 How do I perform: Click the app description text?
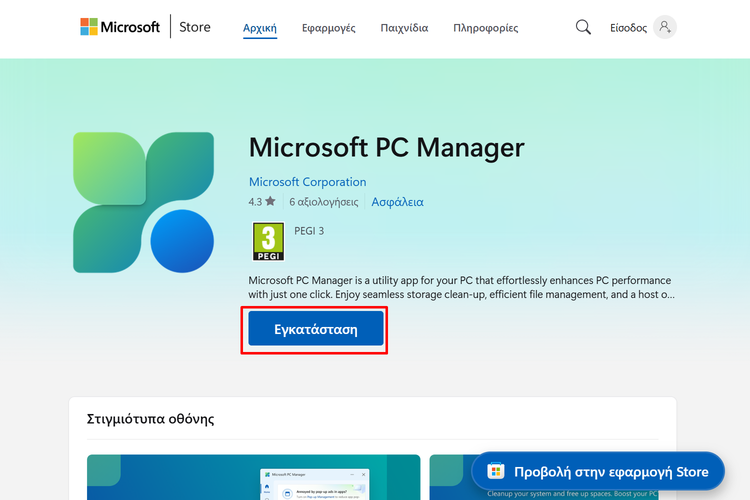tap(461, 287)
